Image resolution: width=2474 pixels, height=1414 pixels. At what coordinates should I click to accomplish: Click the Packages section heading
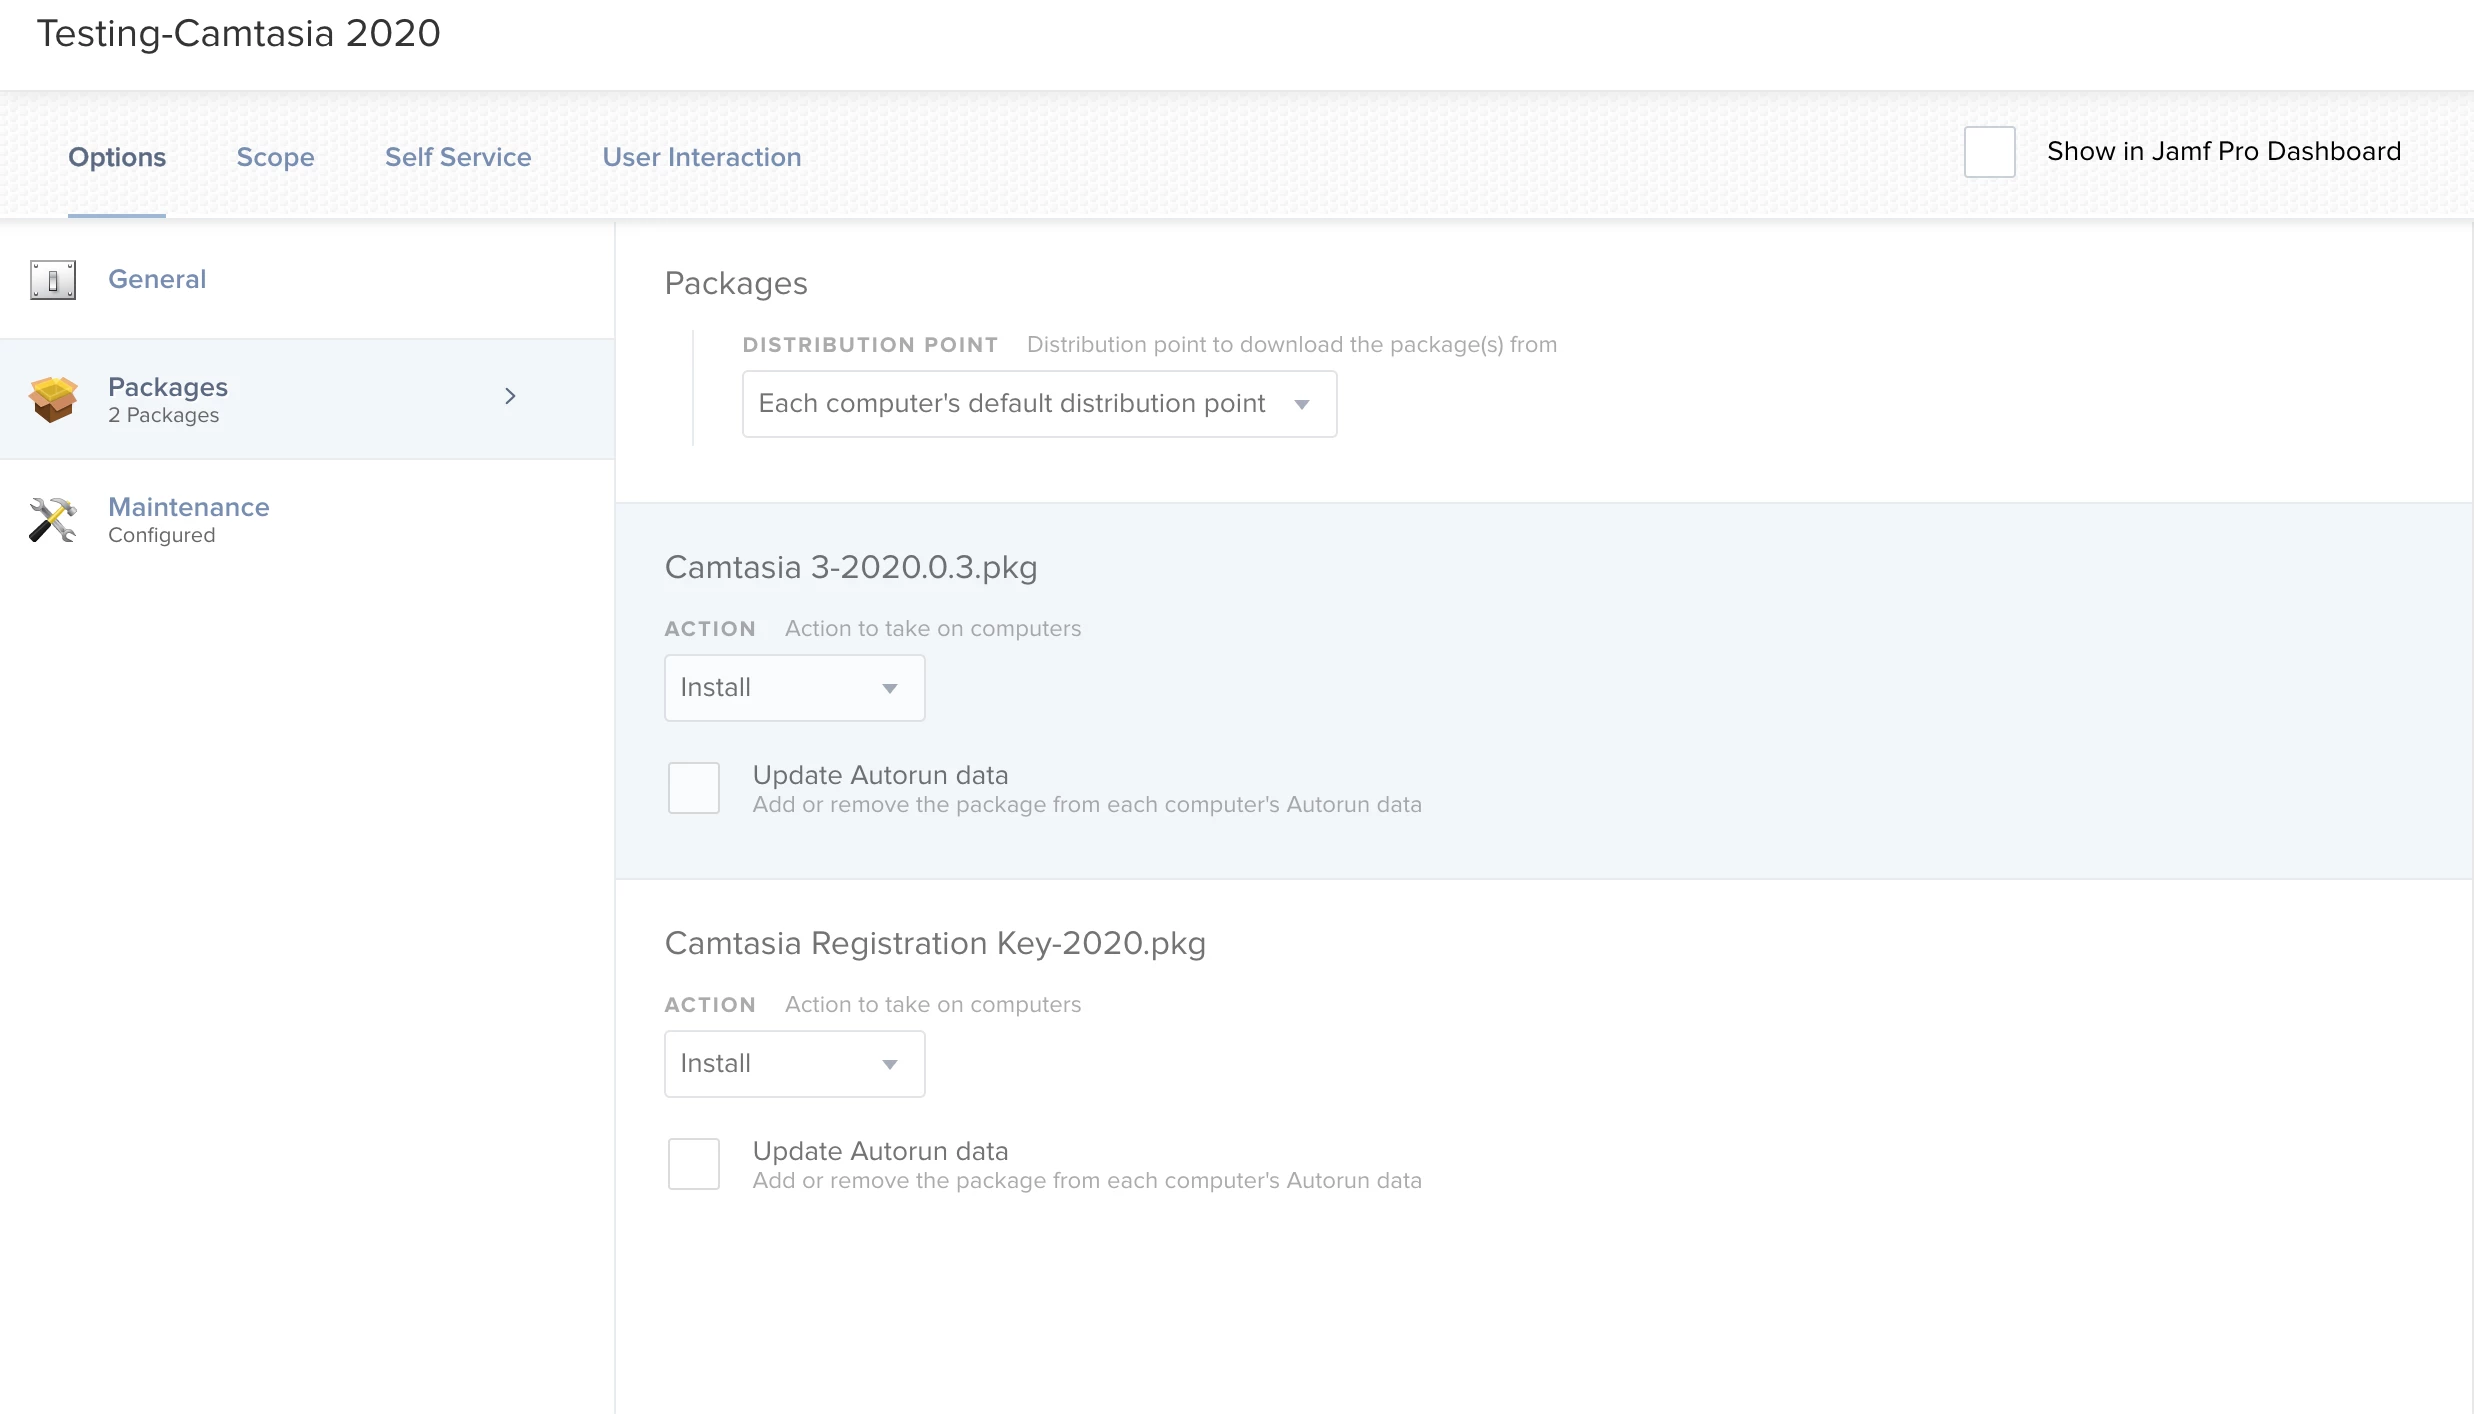[736, 284]
